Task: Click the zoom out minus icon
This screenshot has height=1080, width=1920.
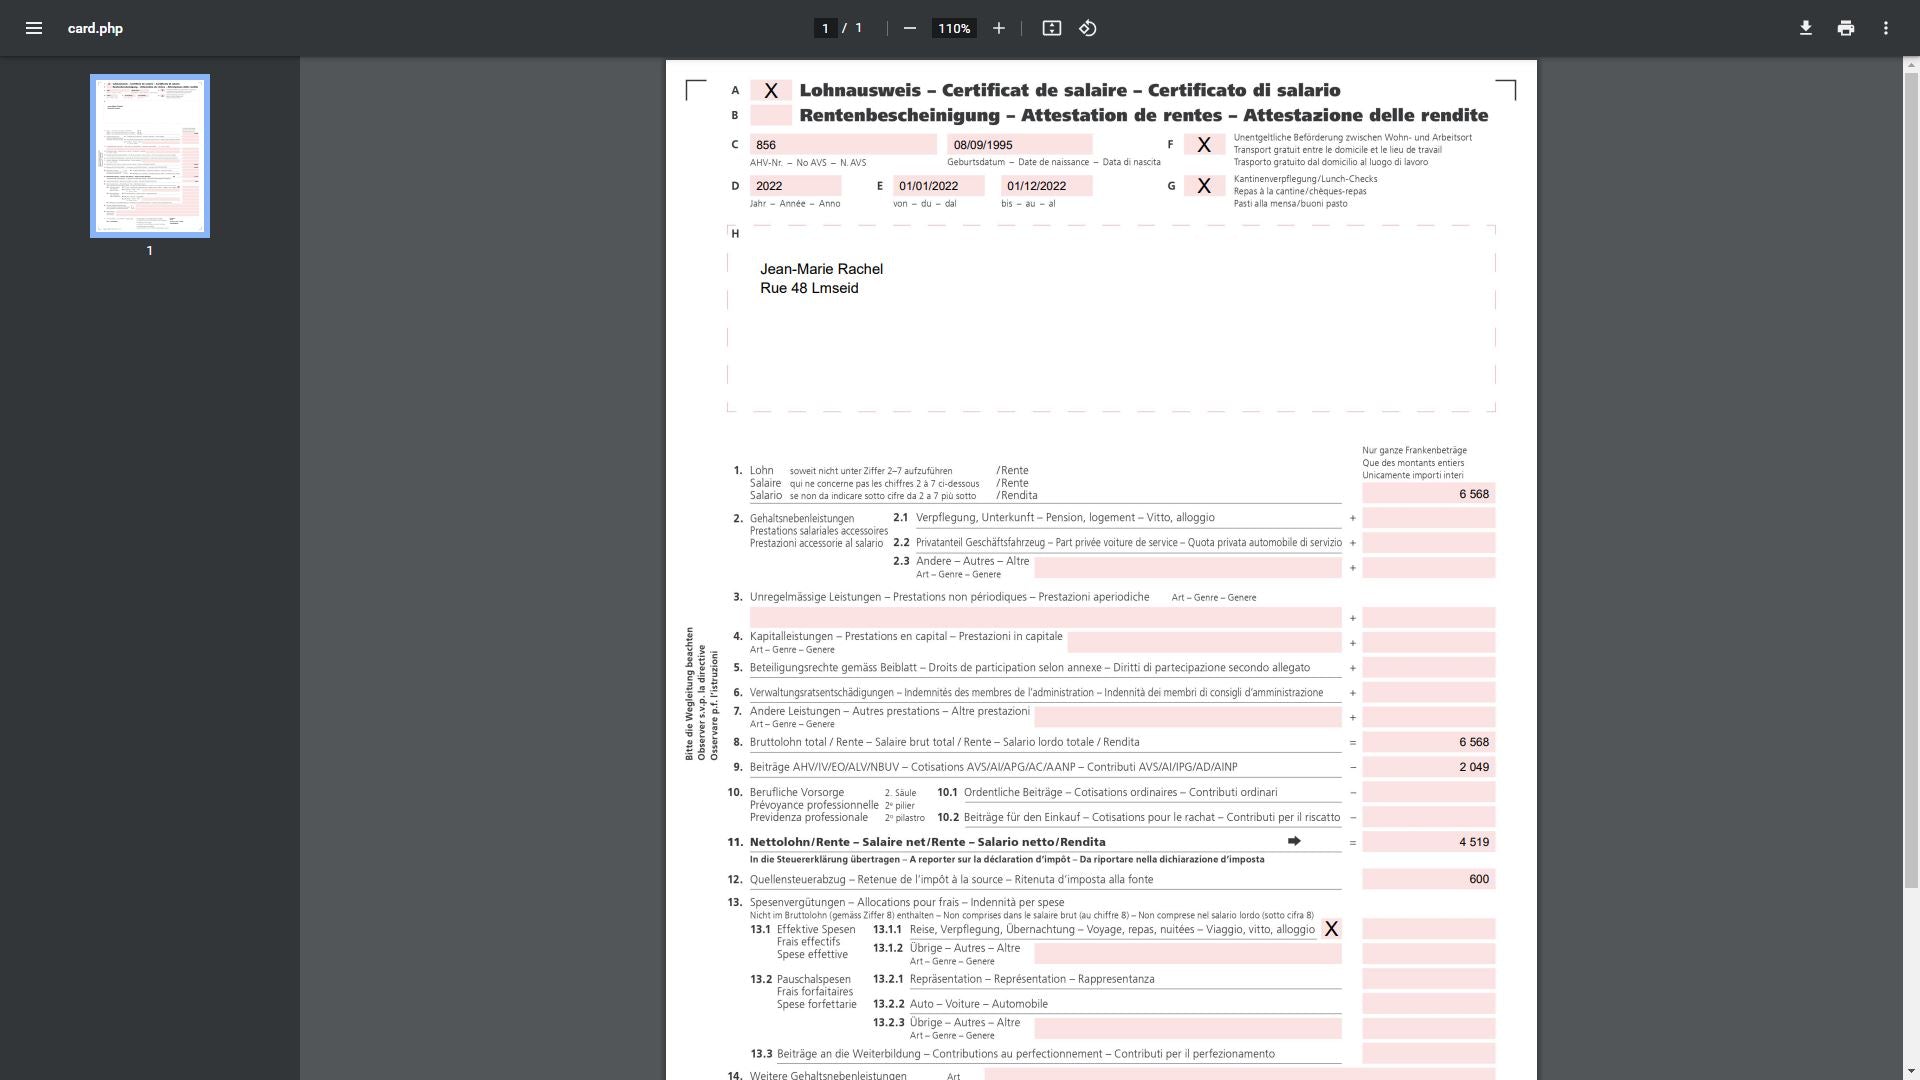Action: click(909, 28)
